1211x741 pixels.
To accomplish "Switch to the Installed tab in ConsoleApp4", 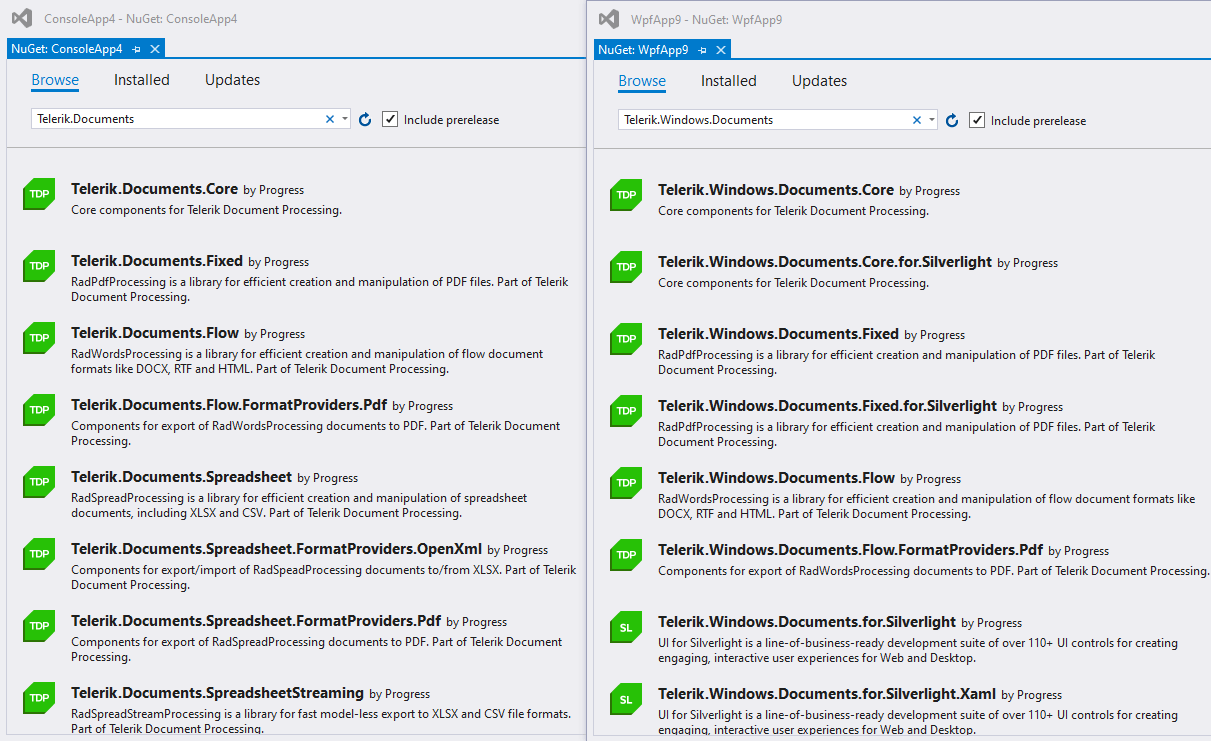I will pyautogui.click(x=141, y=79).
